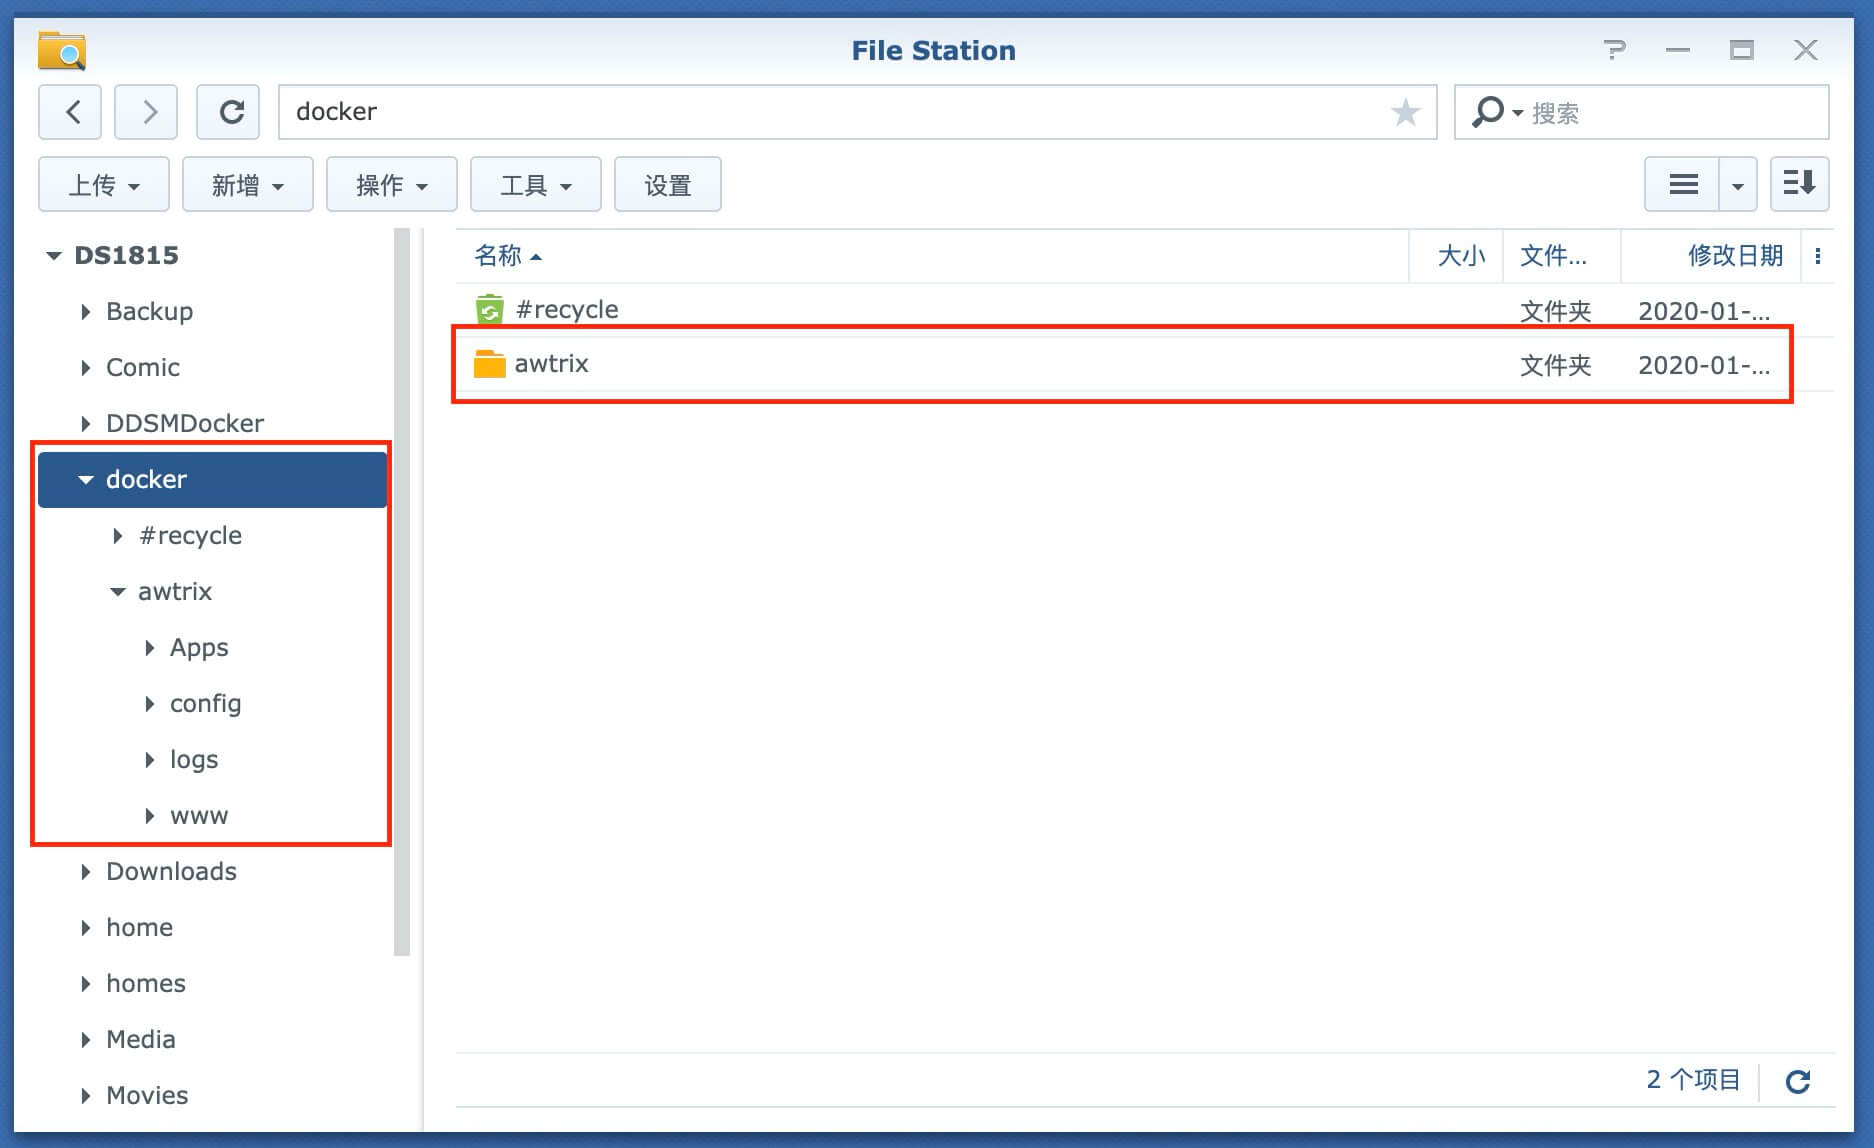This screenshot has height=1148, width=1874.
Task: Open the 工具 tools menu
Action: pyautogui.click(x=536, y=185)
